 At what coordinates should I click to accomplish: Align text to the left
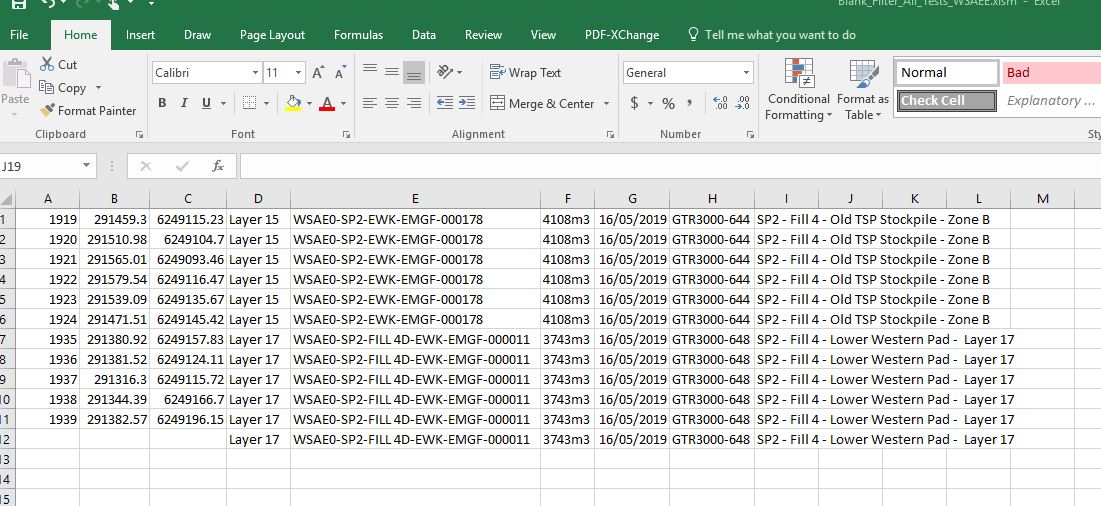pos(370,103)
